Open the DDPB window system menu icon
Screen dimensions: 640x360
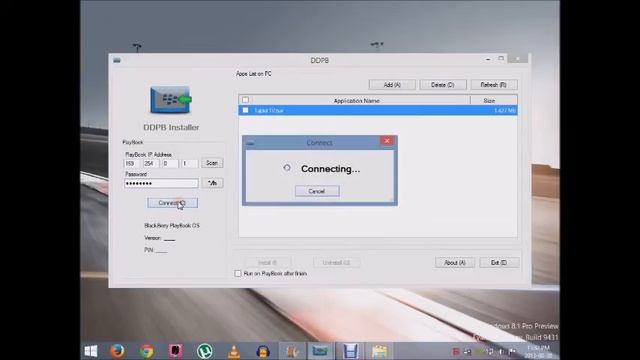pyautogui.click(x=117, y=60)
